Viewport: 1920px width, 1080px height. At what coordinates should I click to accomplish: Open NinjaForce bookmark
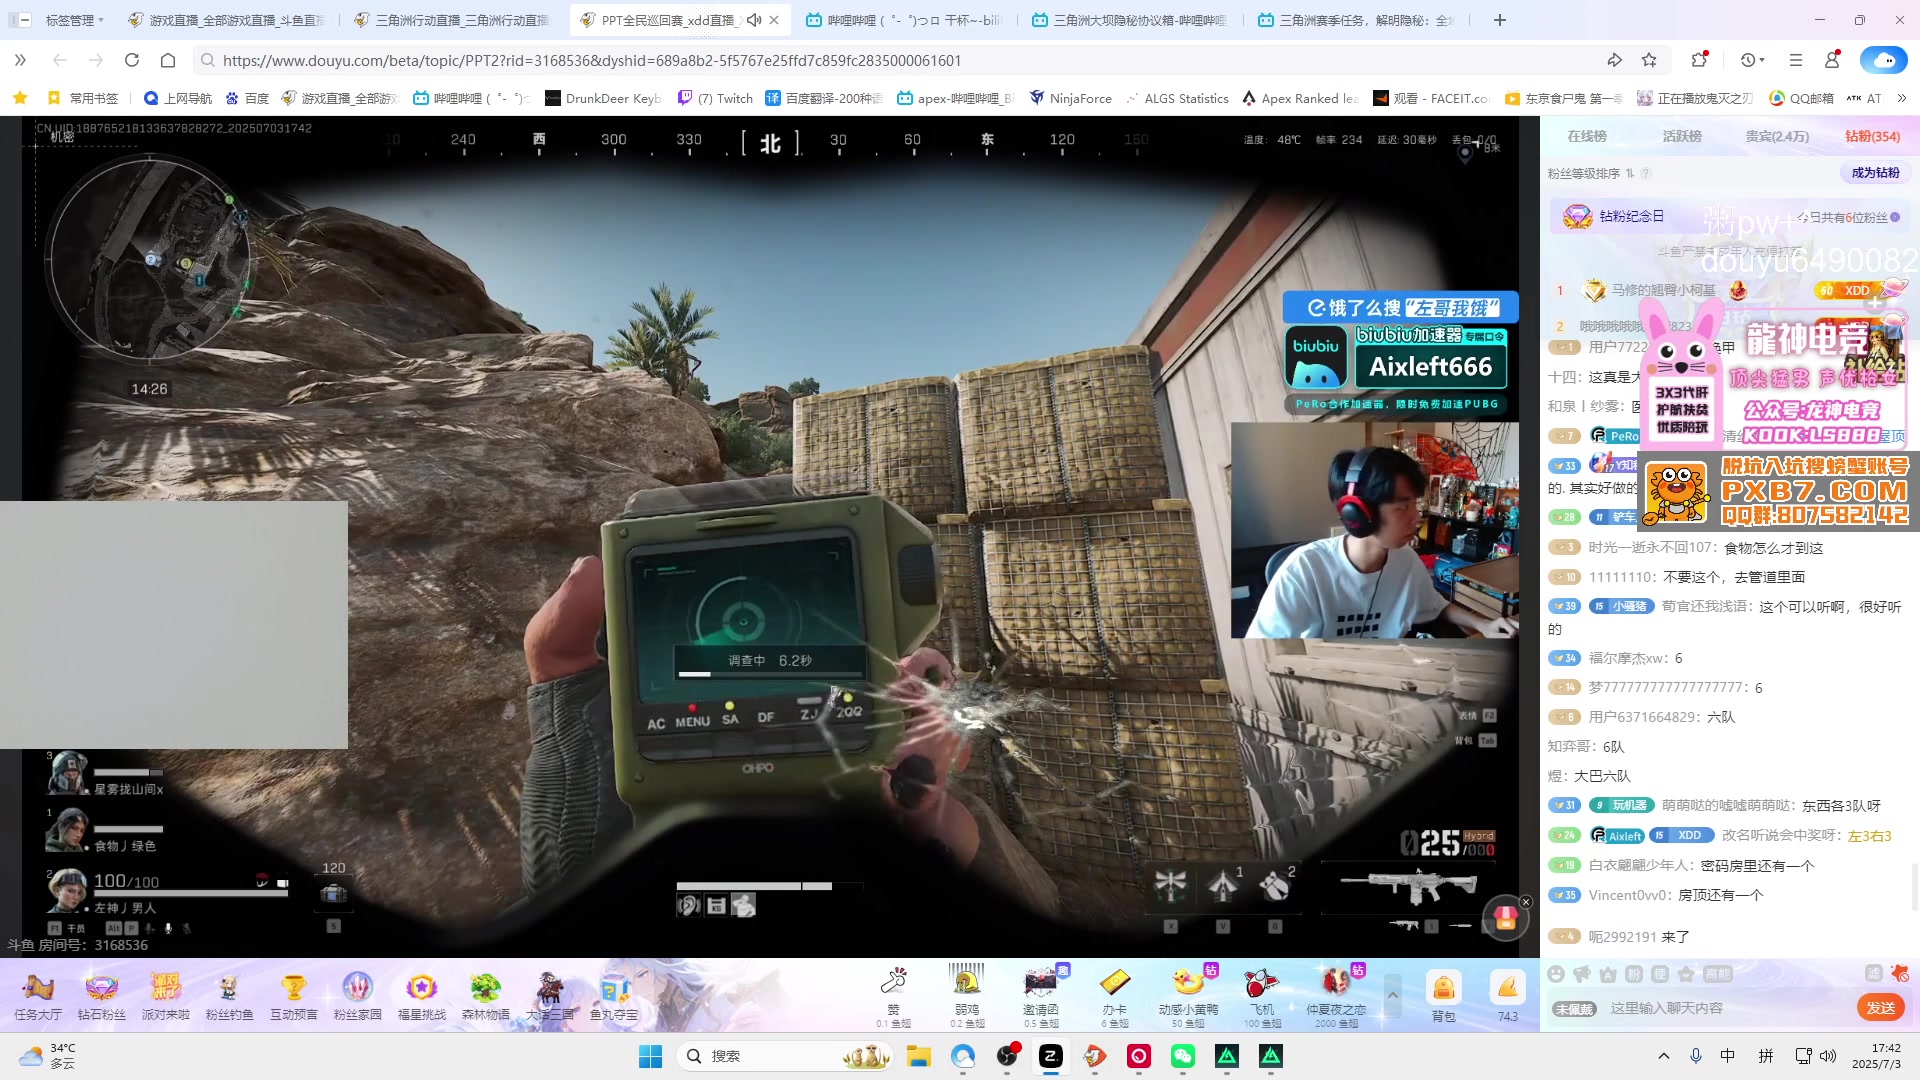(x=1071, y=98)
